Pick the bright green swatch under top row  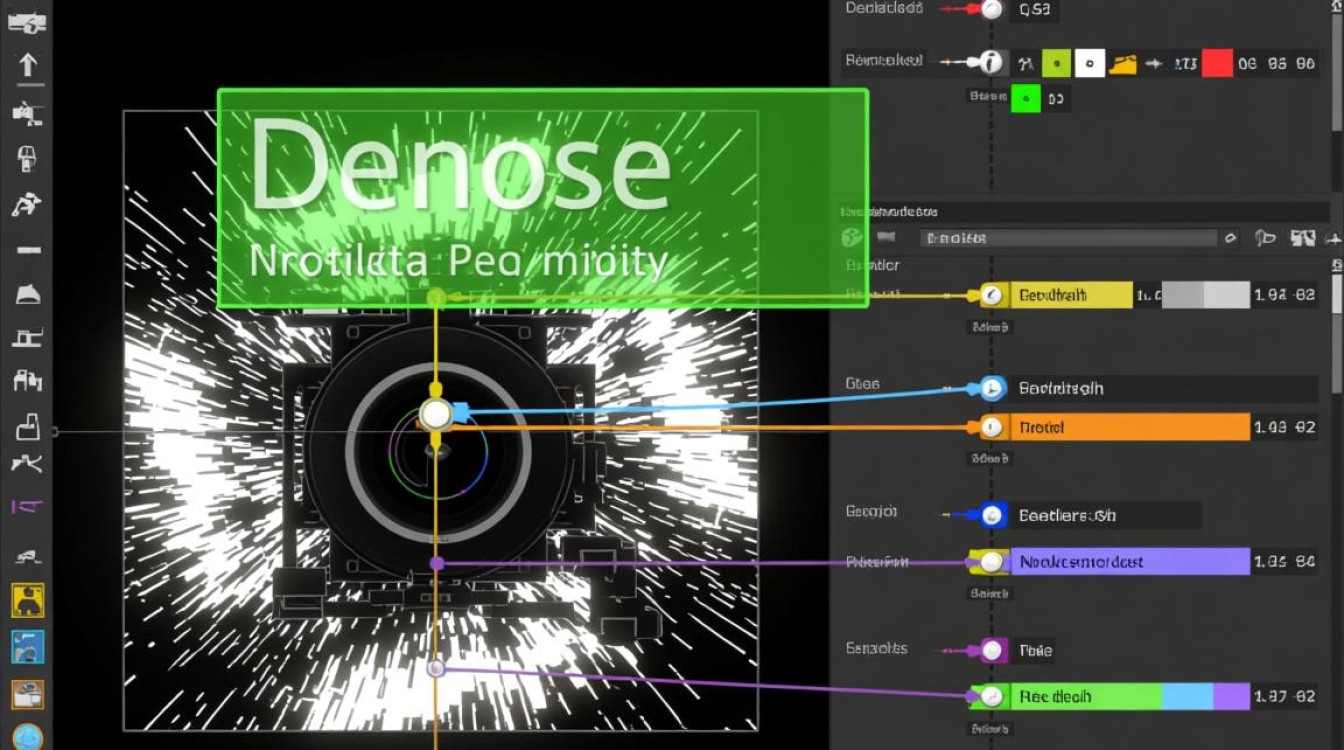click(1025, 98)
